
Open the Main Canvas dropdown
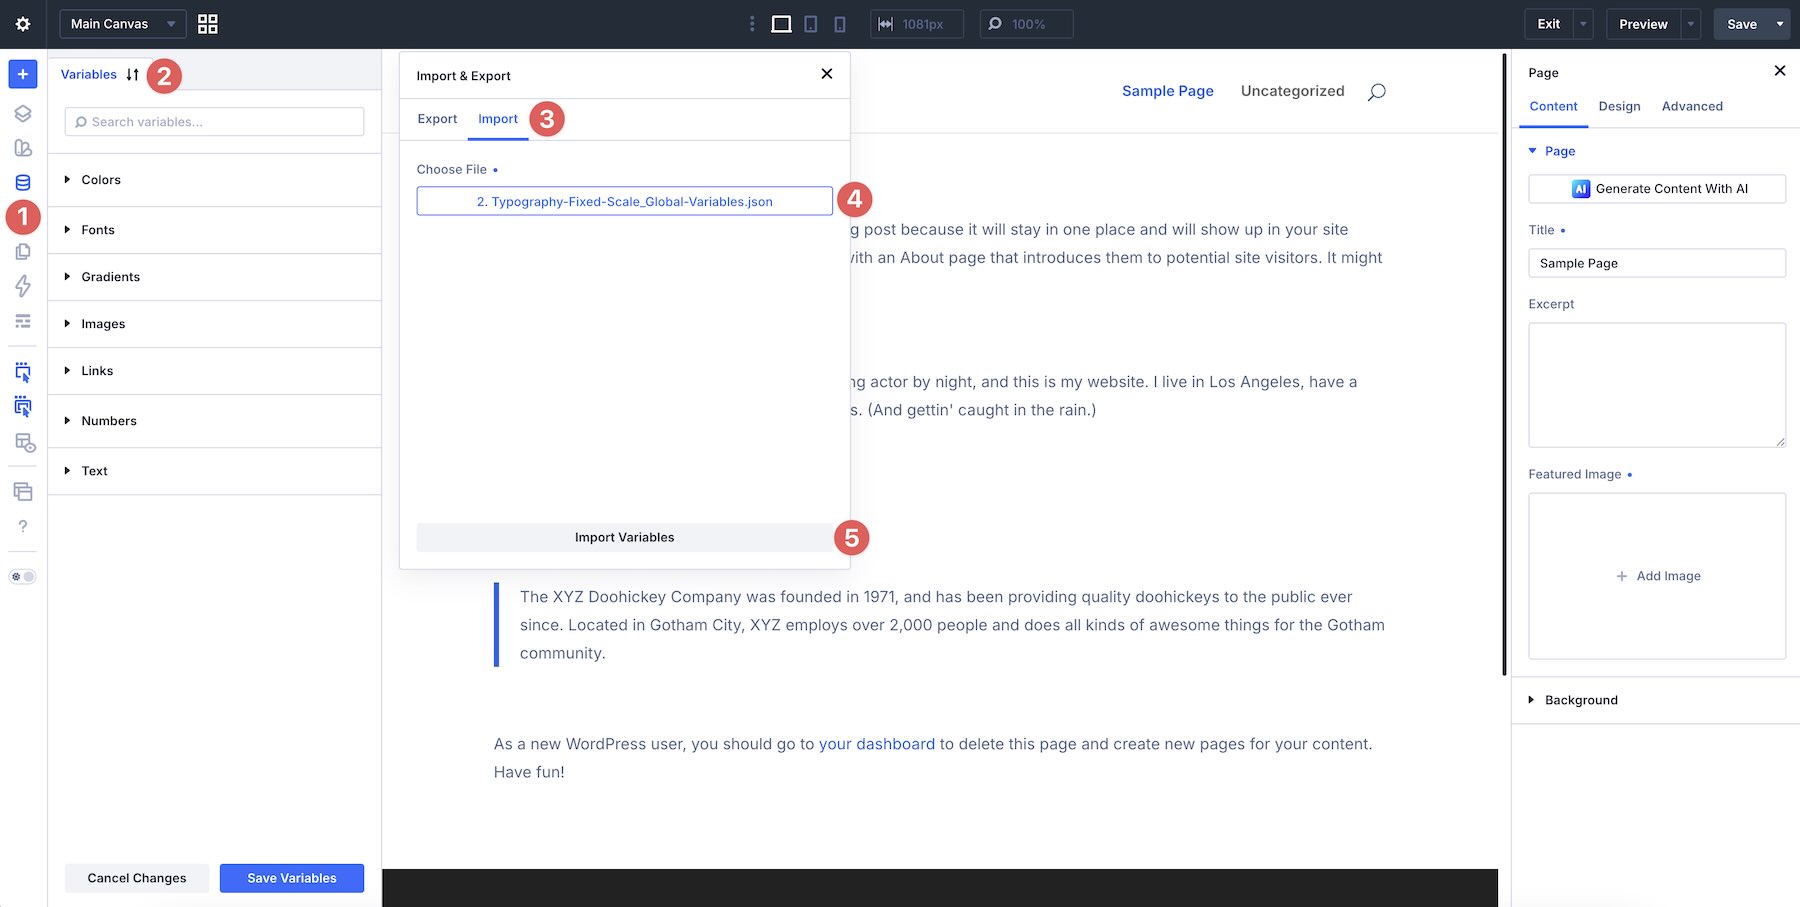123,24
